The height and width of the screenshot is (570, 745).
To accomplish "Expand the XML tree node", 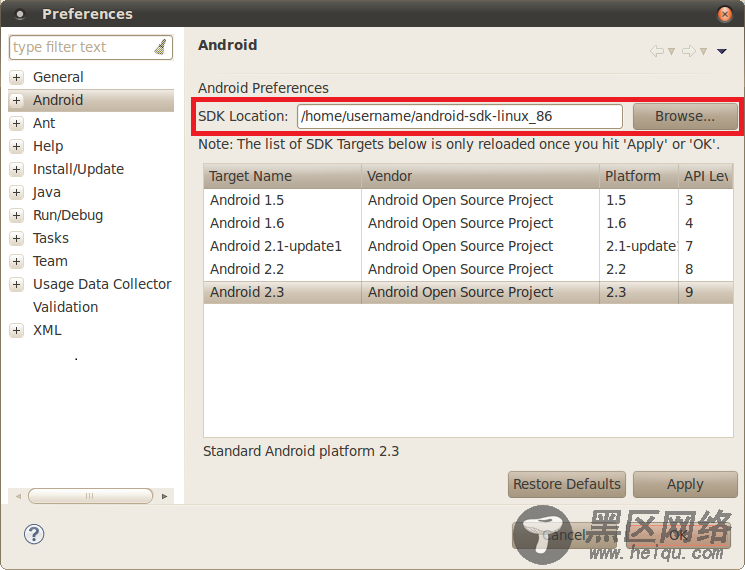I will pyautogui.click(x=17, y=331).
